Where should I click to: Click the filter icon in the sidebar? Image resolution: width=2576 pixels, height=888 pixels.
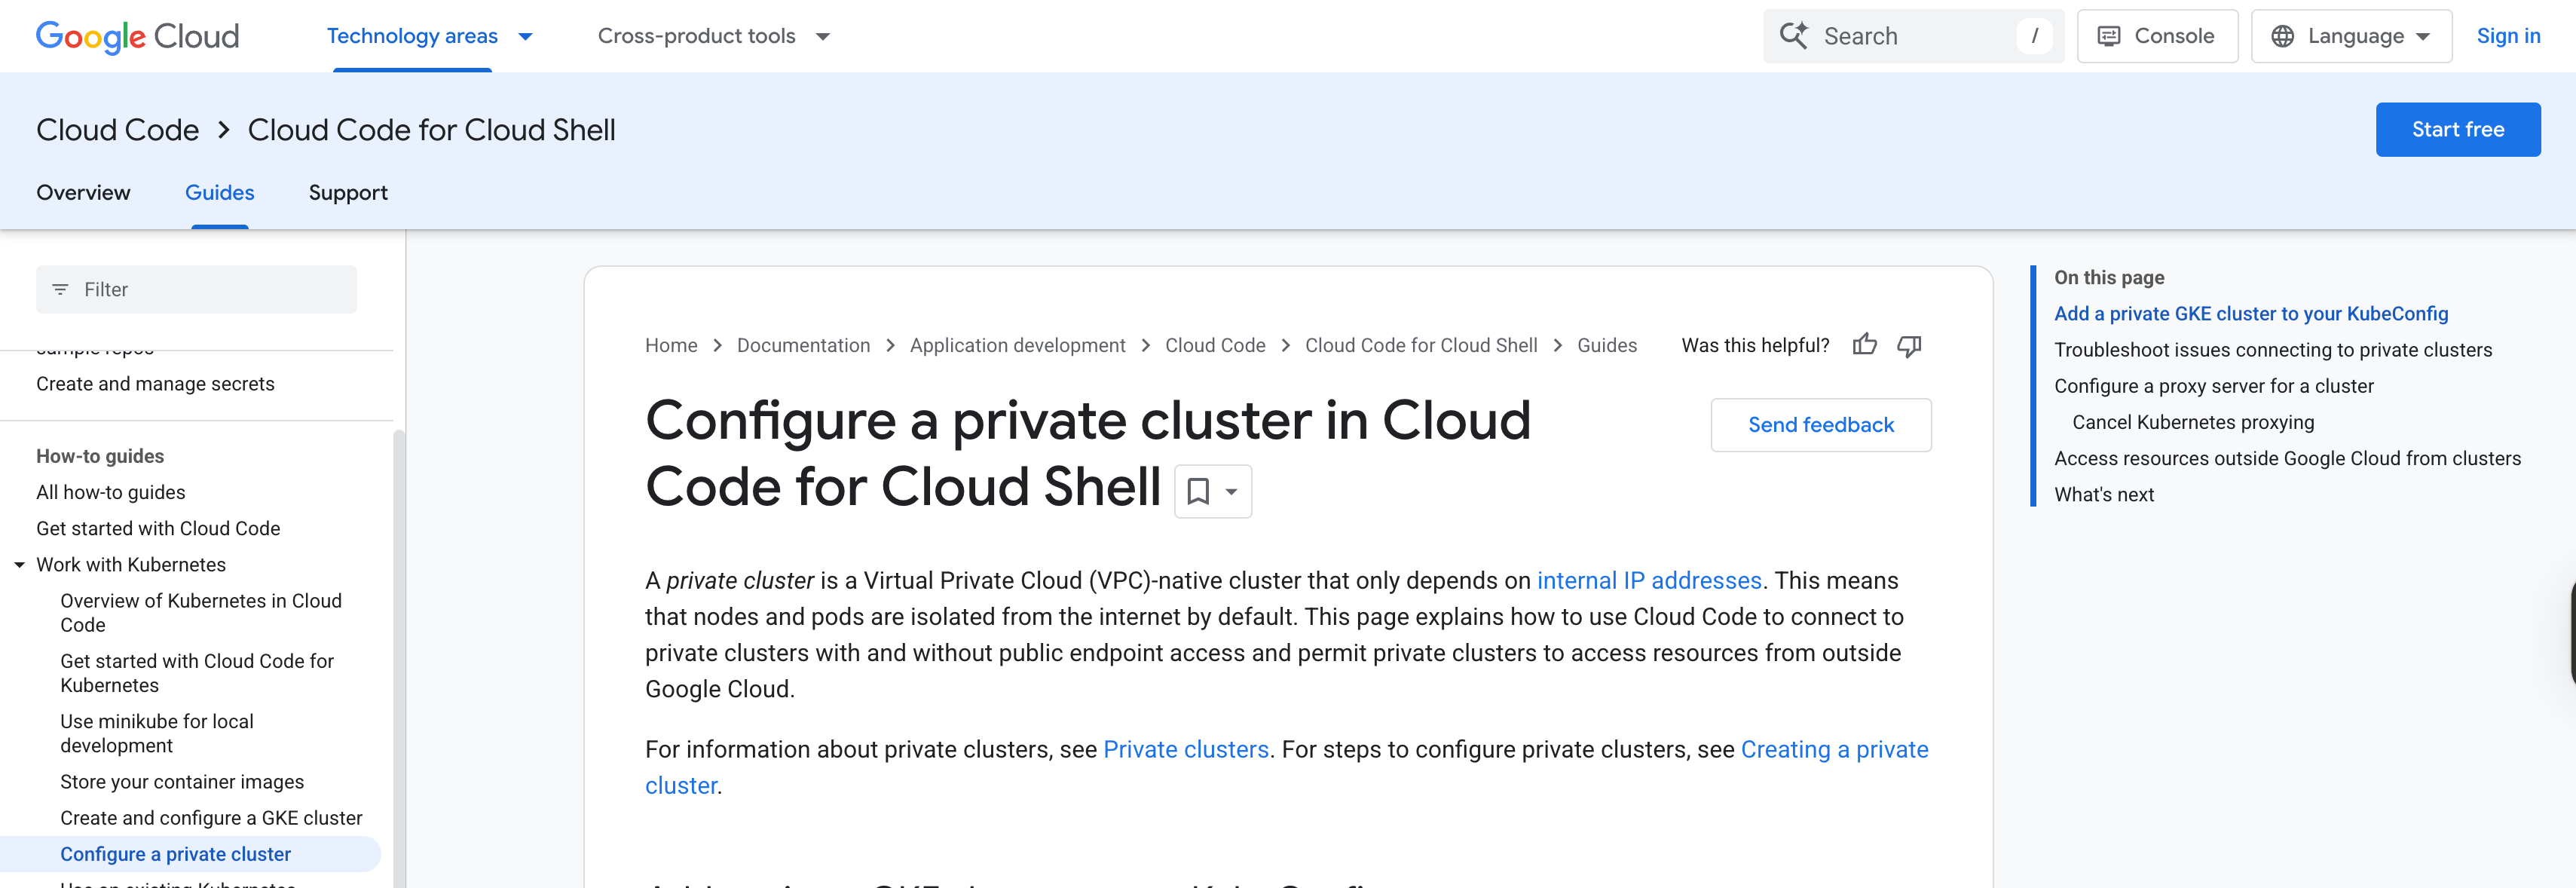pos(61,289)
